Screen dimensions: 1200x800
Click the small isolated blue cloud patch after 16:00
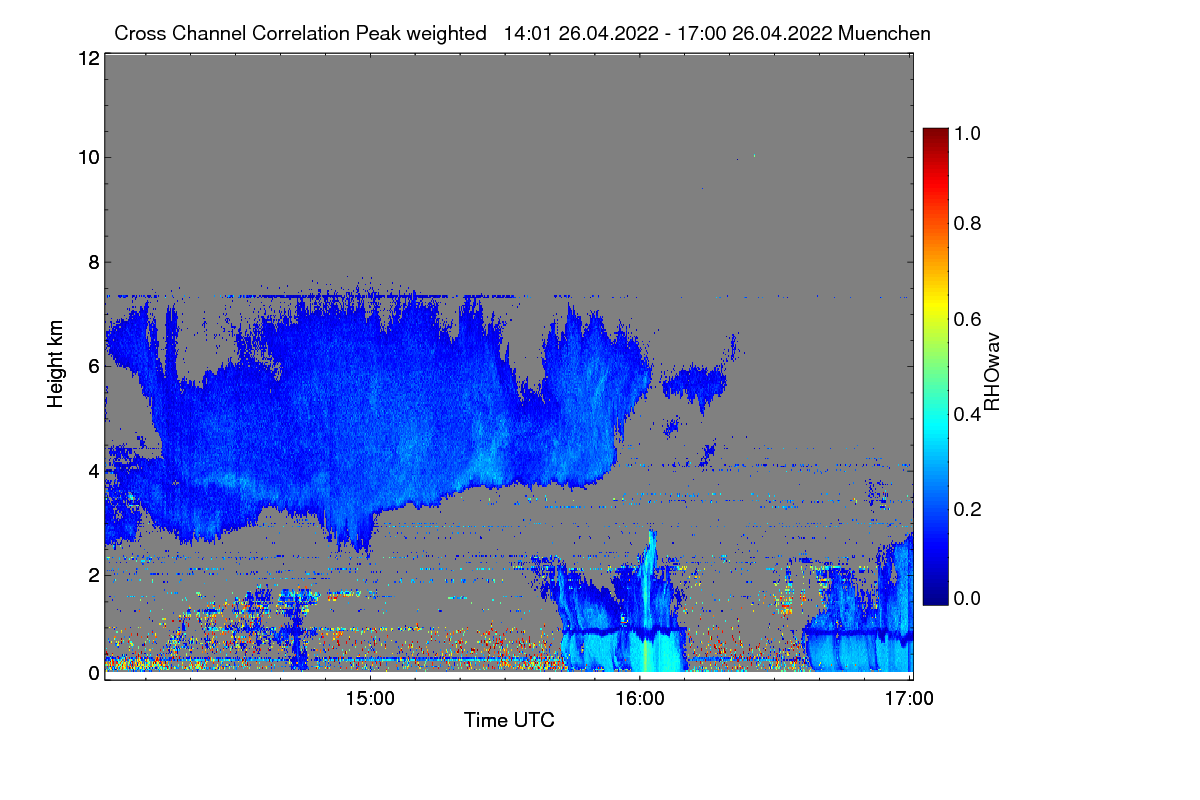coord(695,382)
